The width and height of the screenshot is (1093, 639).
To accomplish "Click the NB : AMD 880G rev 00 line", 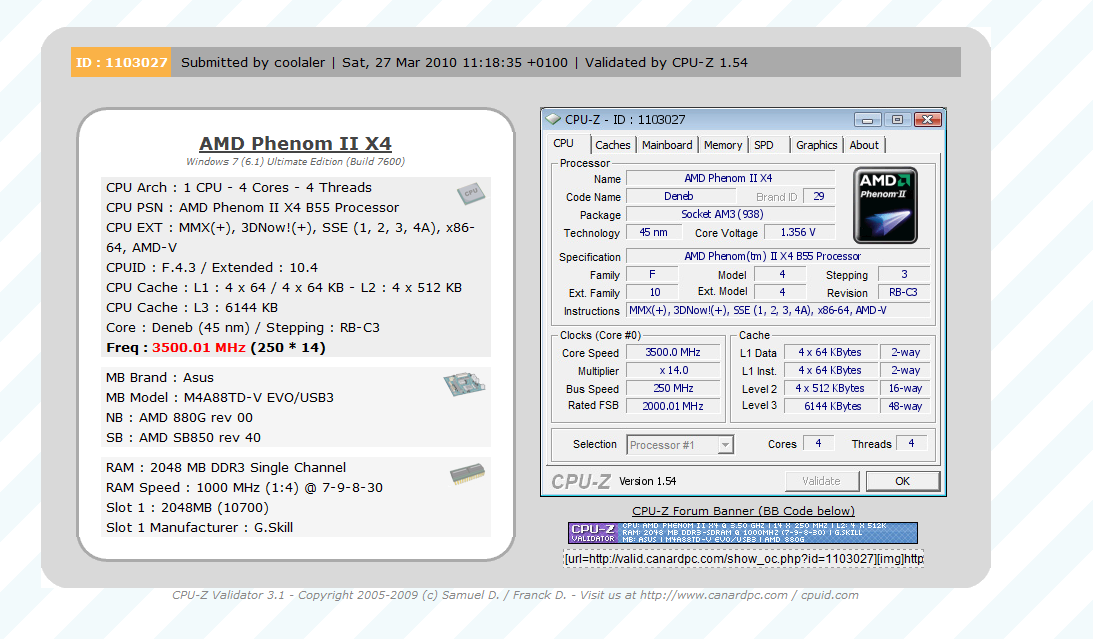I will [x=179, y=417].
